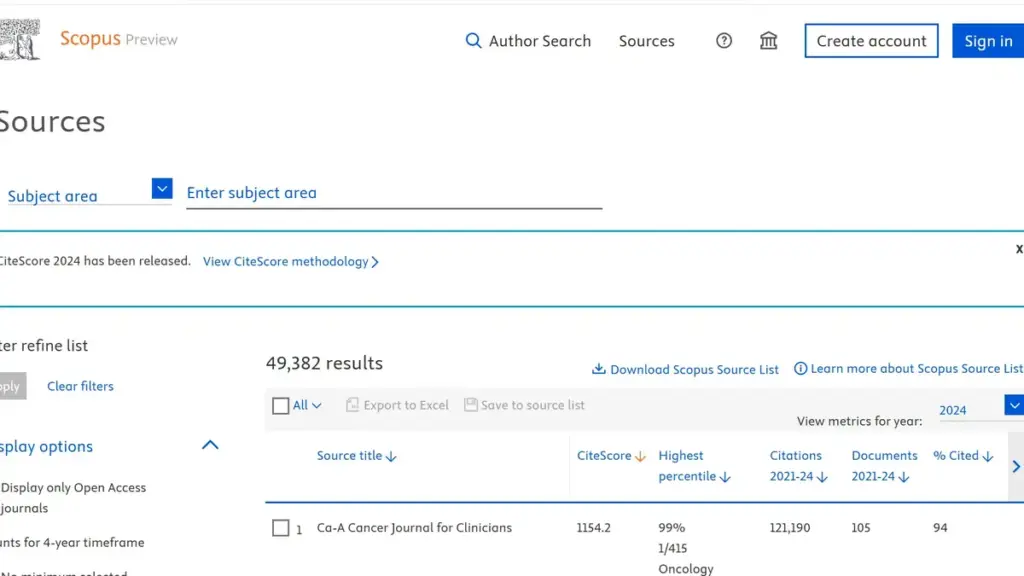The width and height of the screenshot is (1024, 576).
Task: Open the Subject area dropdown
Action: tap(162, 189)
